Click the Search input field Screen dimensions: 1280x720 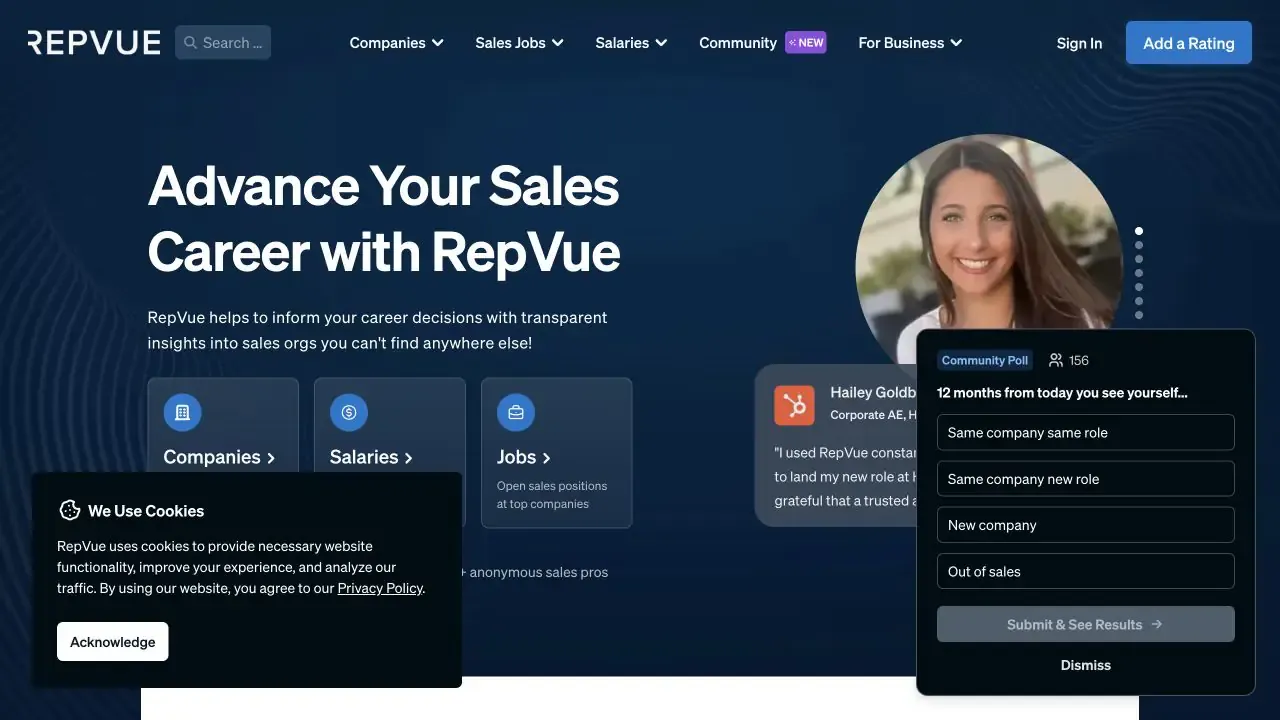pos(223,43)
